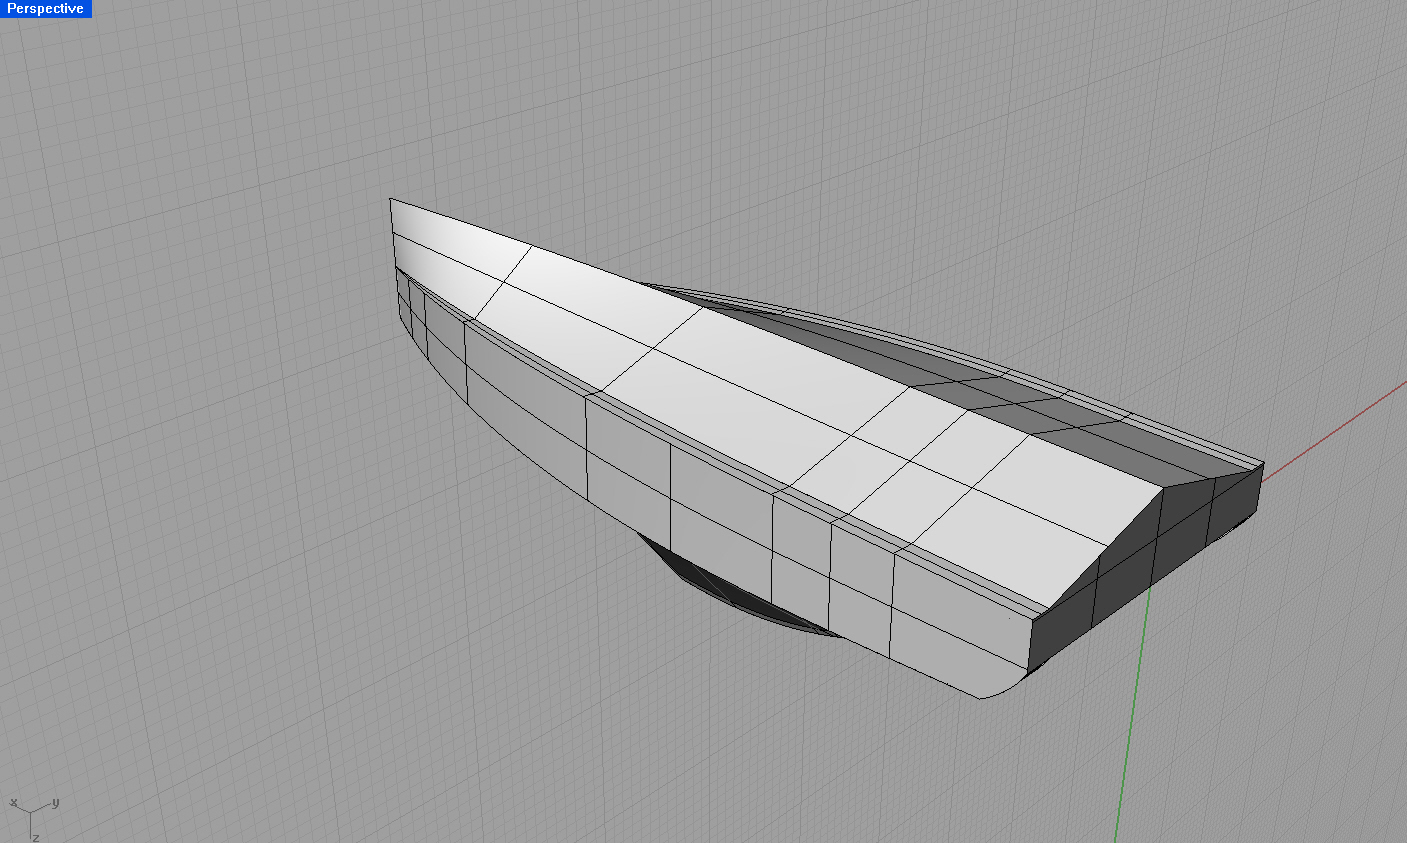Screen dimensions: 1407x843
Task: Click the green Y-axis line
Action: coord(1133,715)
